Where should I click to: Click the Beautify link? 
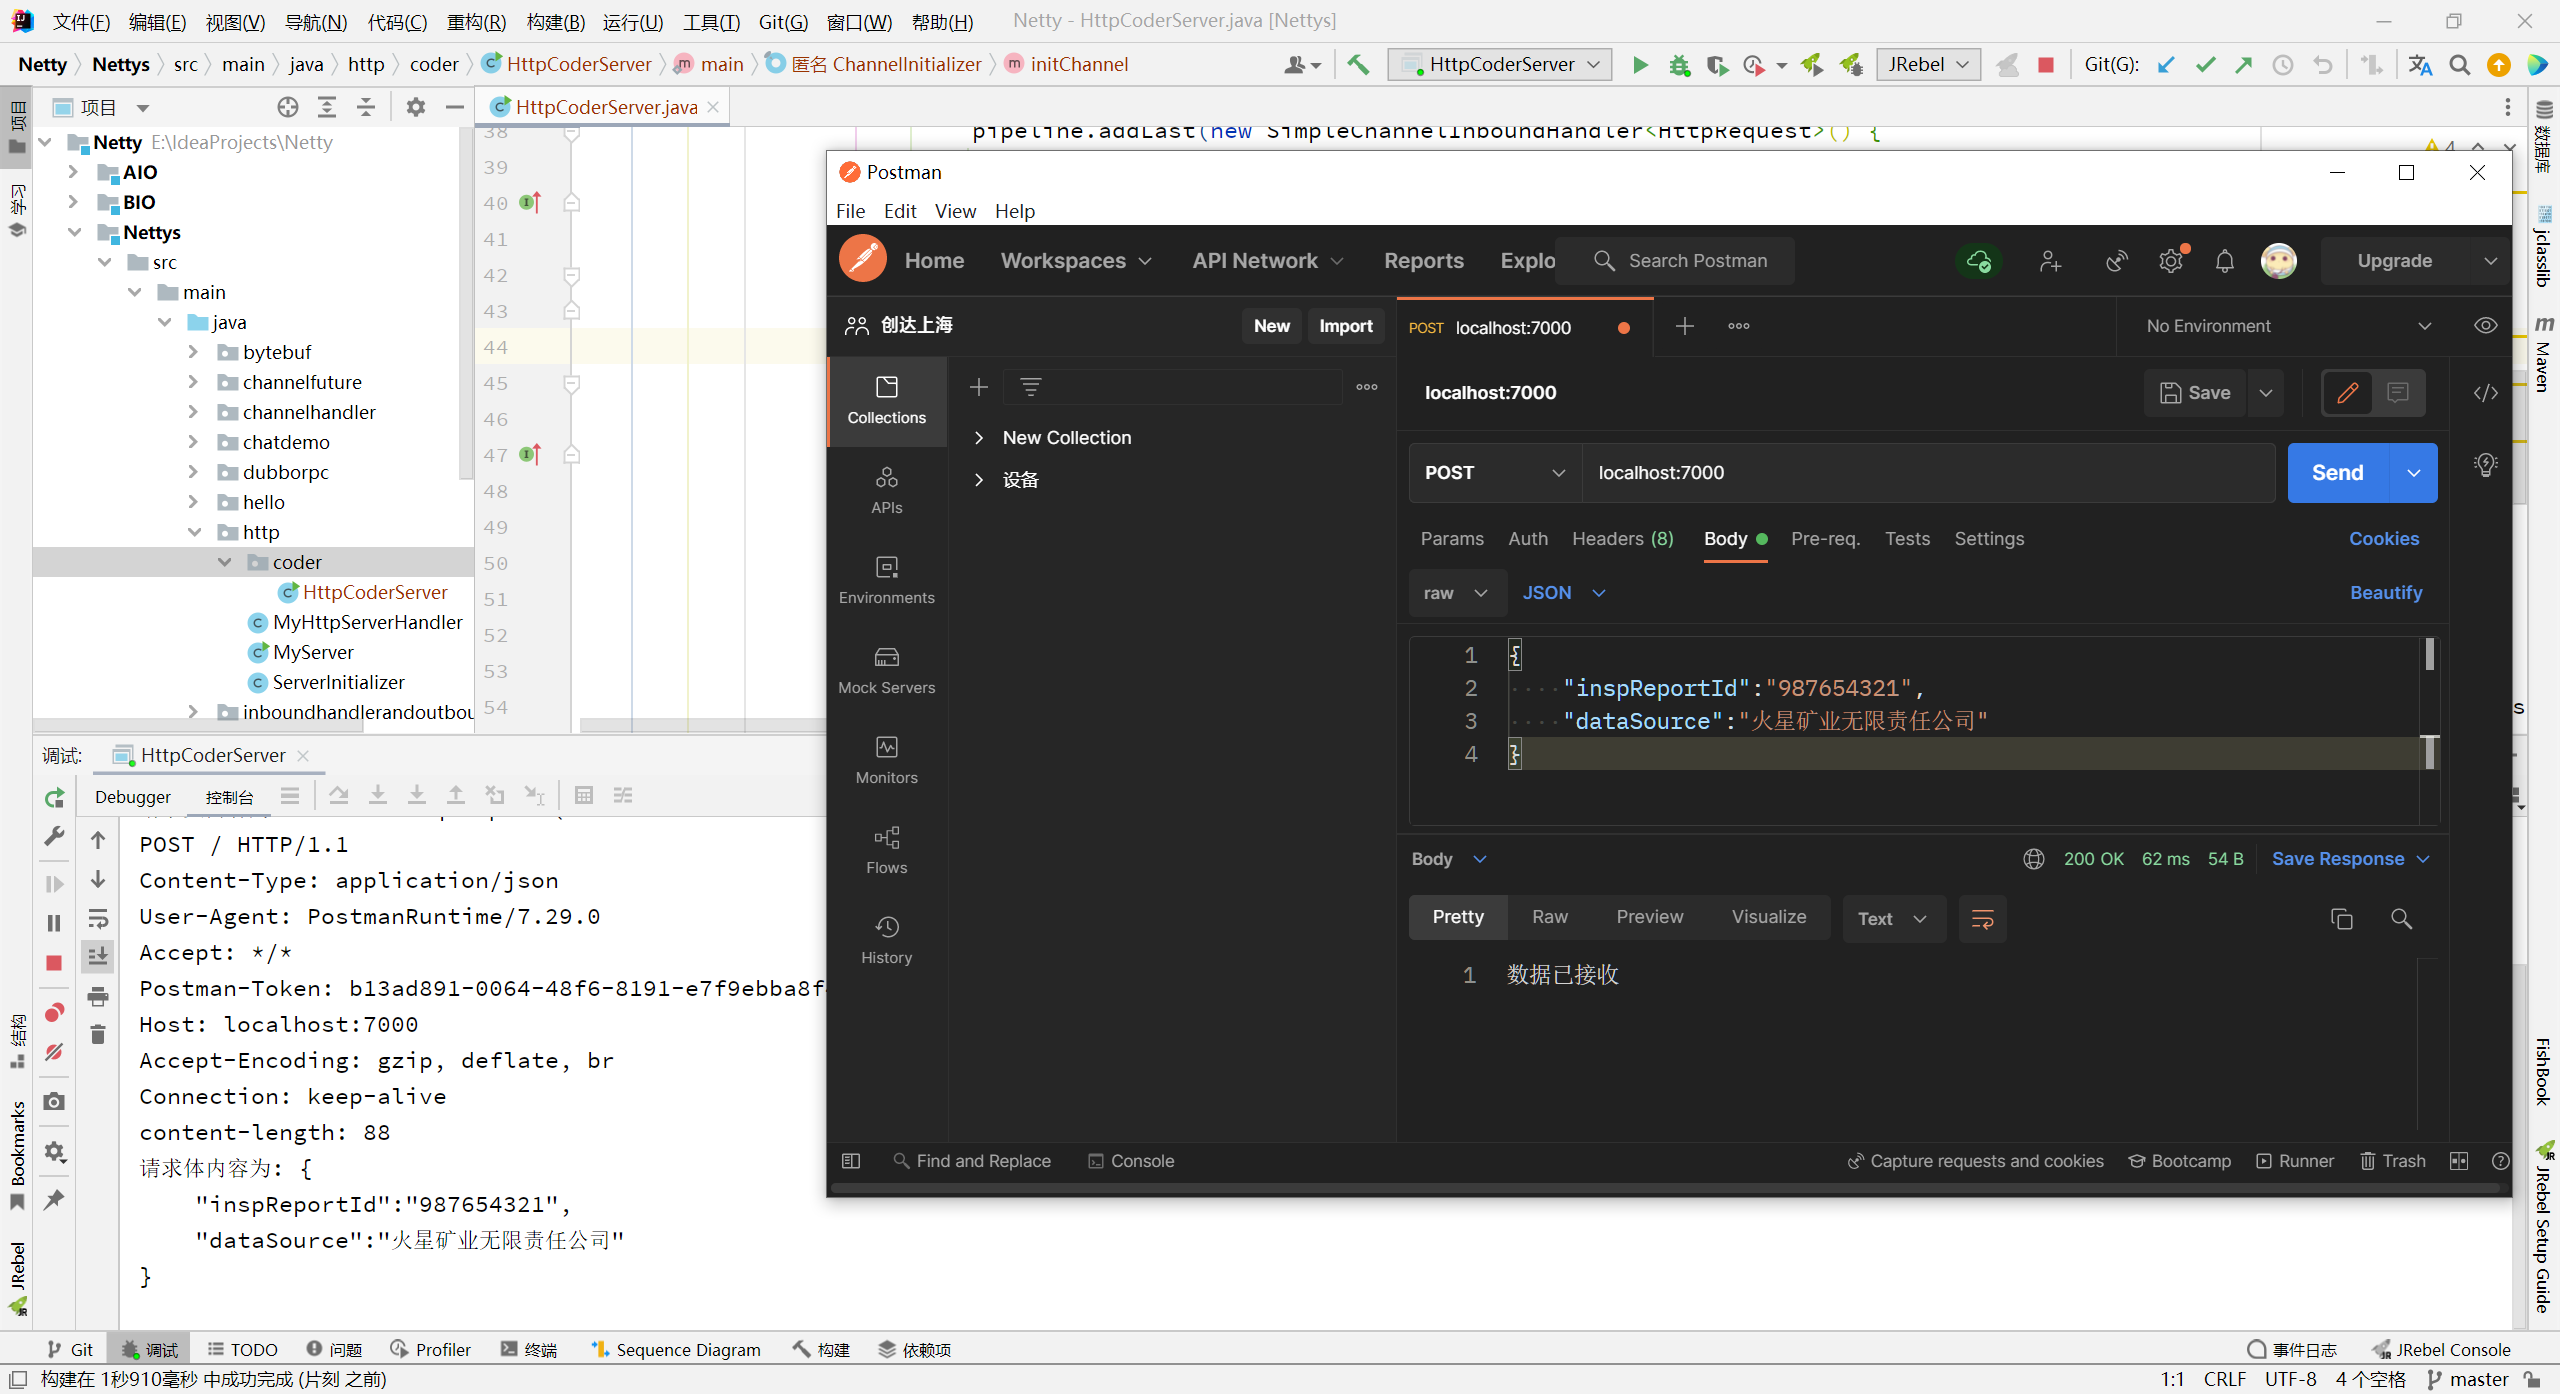(x=2386, y=593)
